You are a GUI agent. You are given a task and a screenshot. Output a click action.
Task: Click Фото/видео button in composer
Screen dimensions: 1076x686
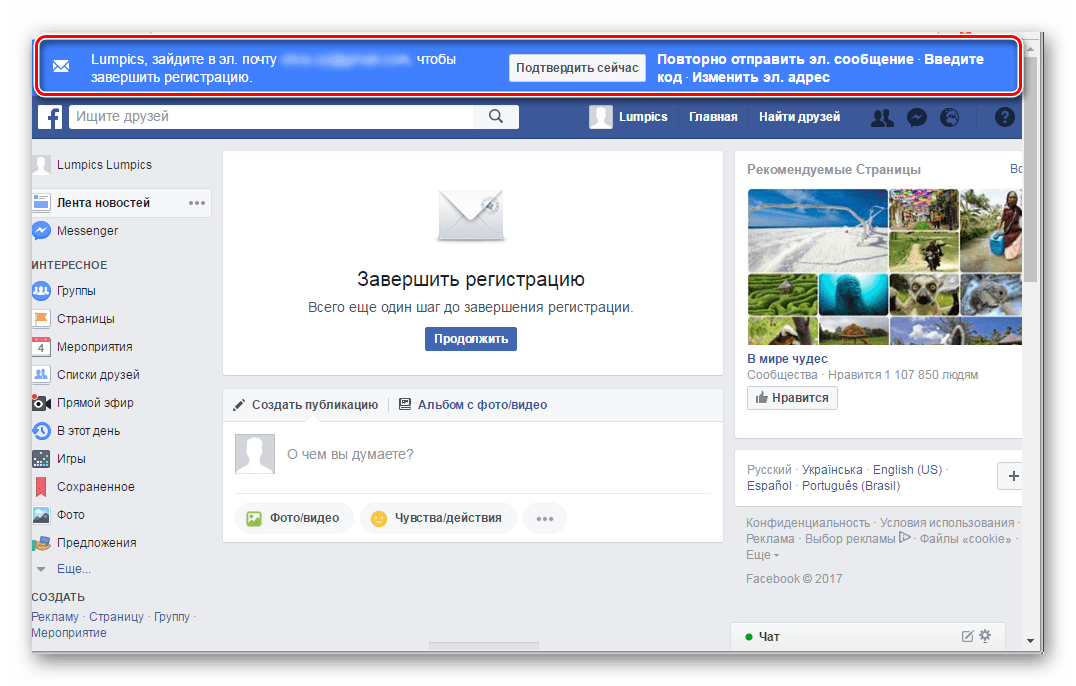click(x=294, y=519)
